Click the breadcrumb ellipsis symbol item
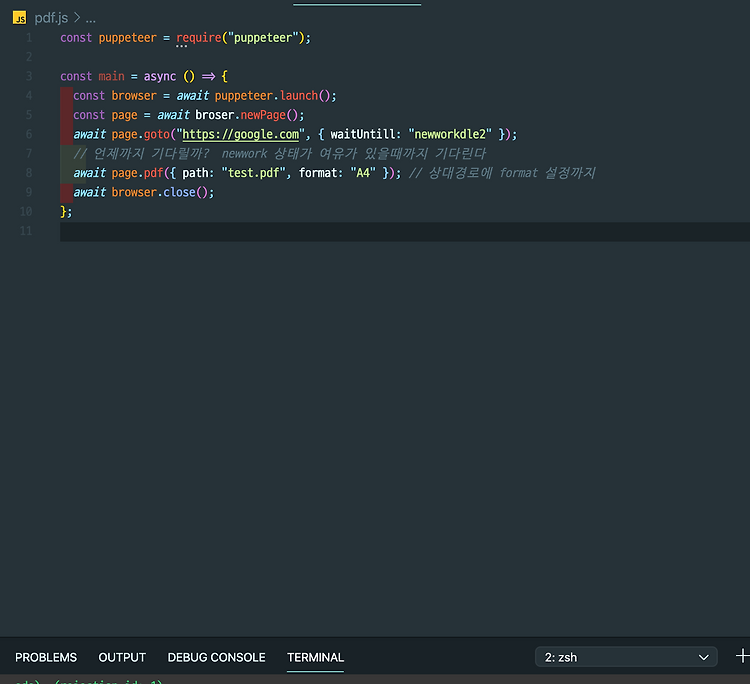The image size is (750, 684). click(90, 19)
